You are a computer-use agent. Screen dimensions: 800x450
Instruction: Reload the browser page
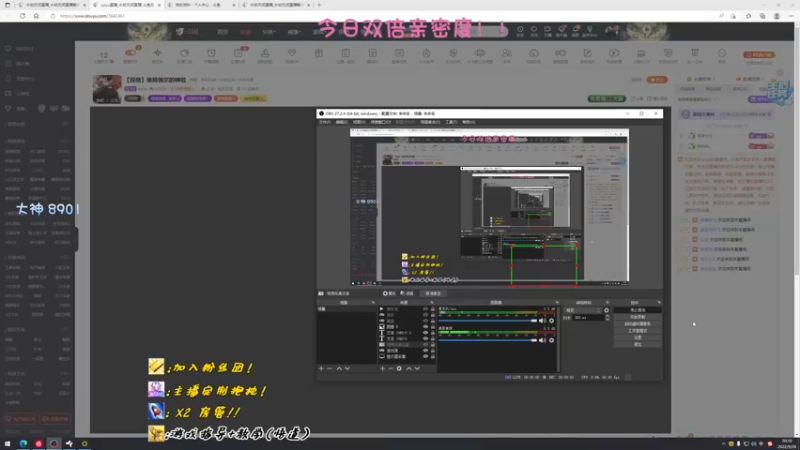pos(22,16)
